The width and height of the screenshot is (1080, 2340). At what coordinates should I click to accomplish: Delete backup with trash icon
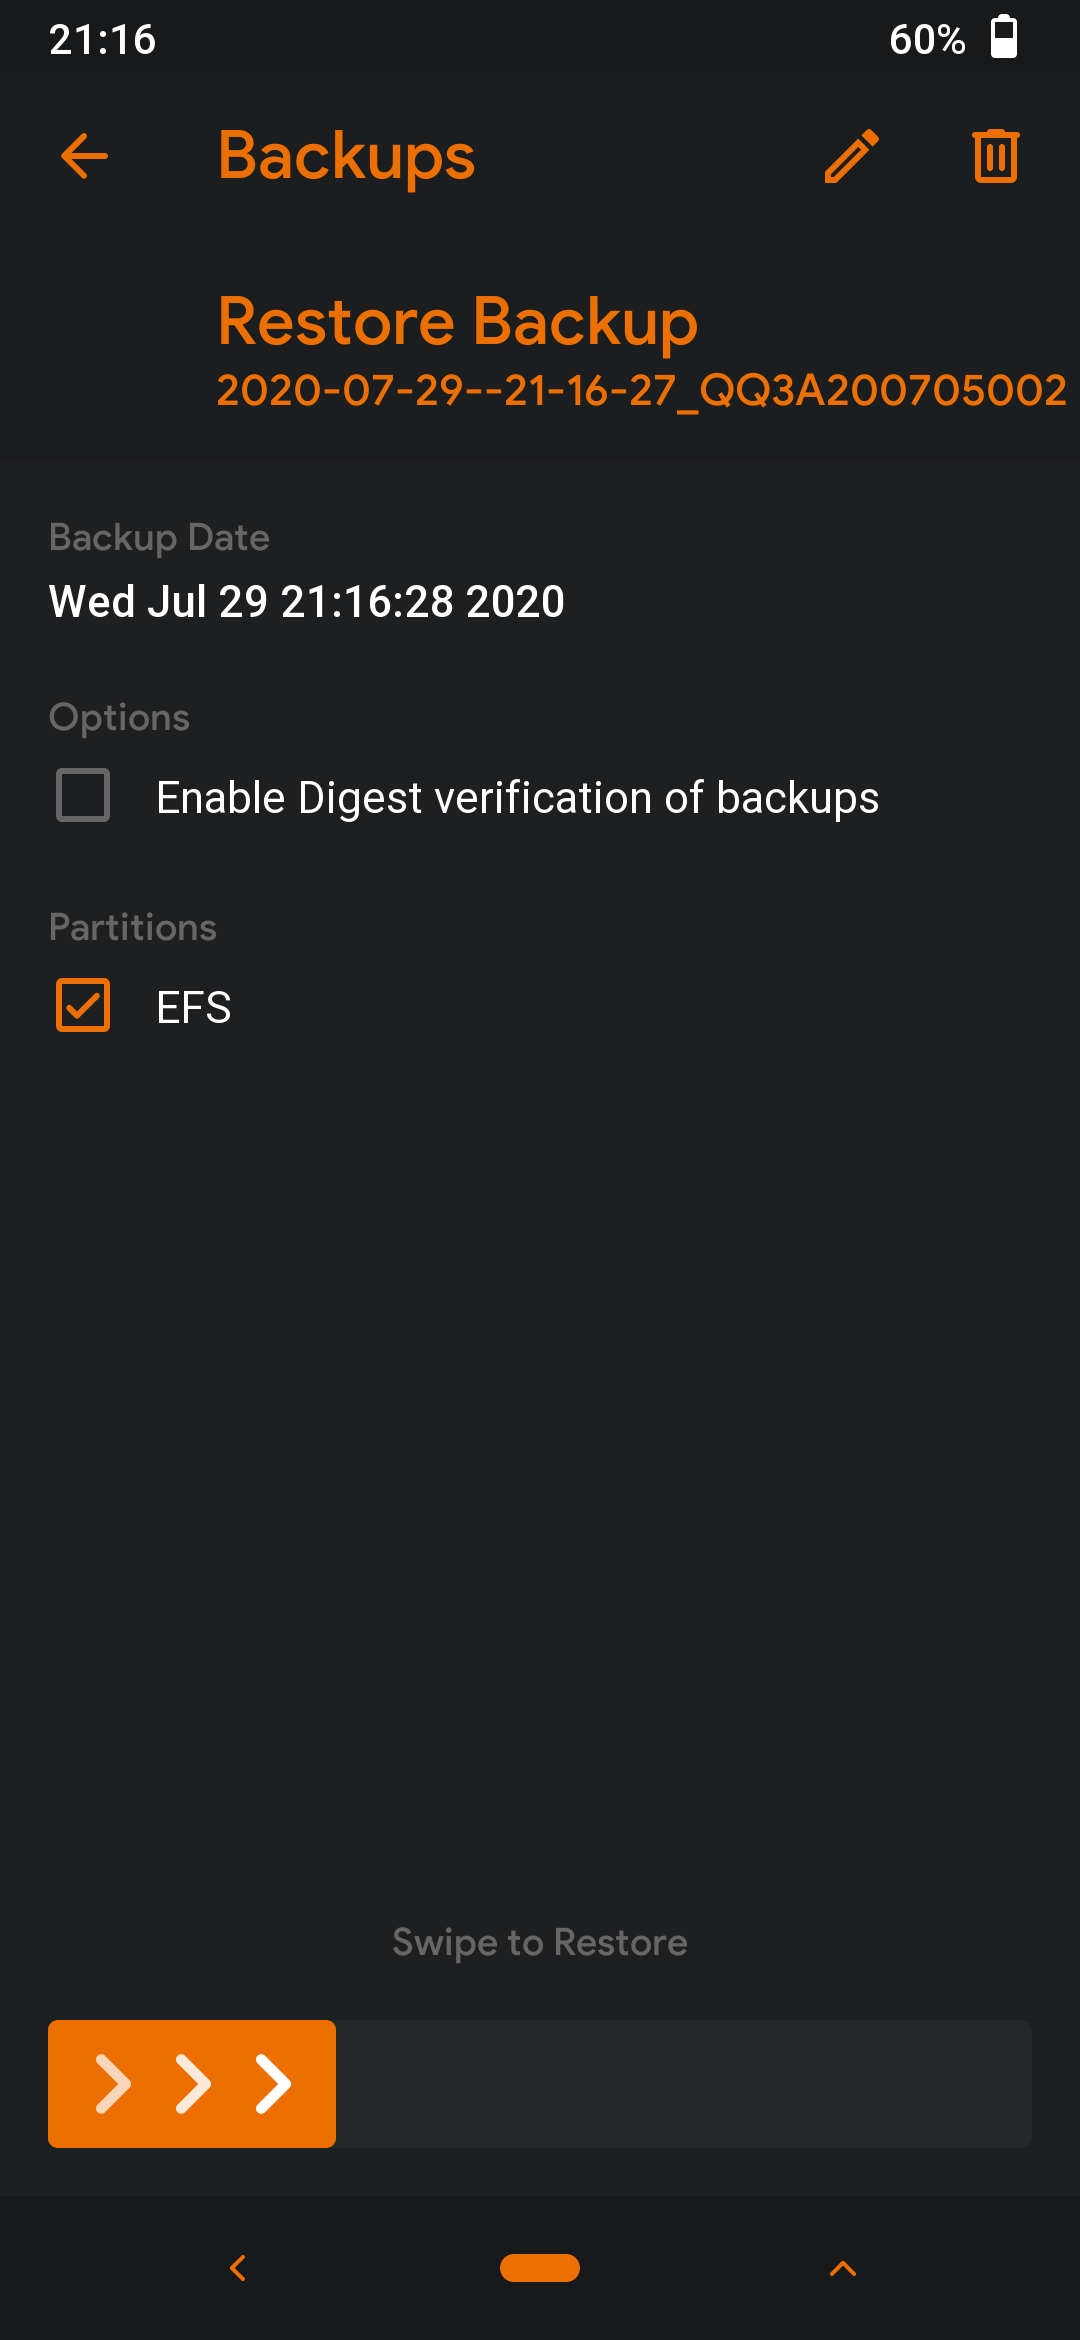[x=996, y=156]
